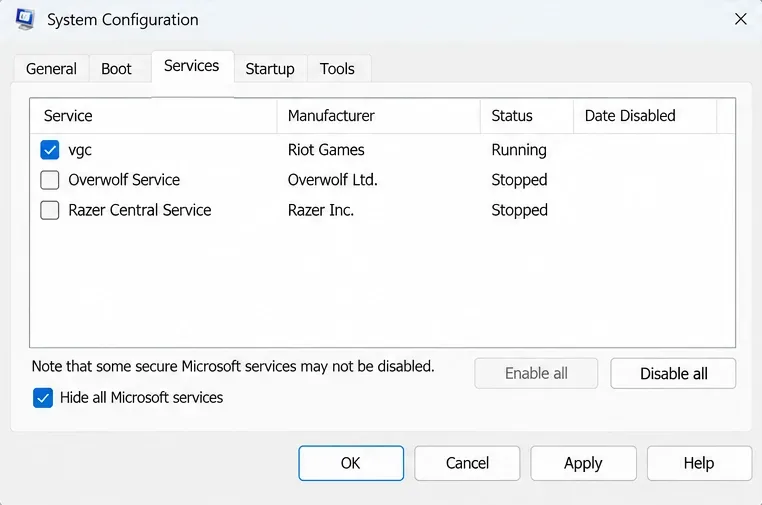Apply the service changes
Viewport: 762px width, 505px height.
583,463
